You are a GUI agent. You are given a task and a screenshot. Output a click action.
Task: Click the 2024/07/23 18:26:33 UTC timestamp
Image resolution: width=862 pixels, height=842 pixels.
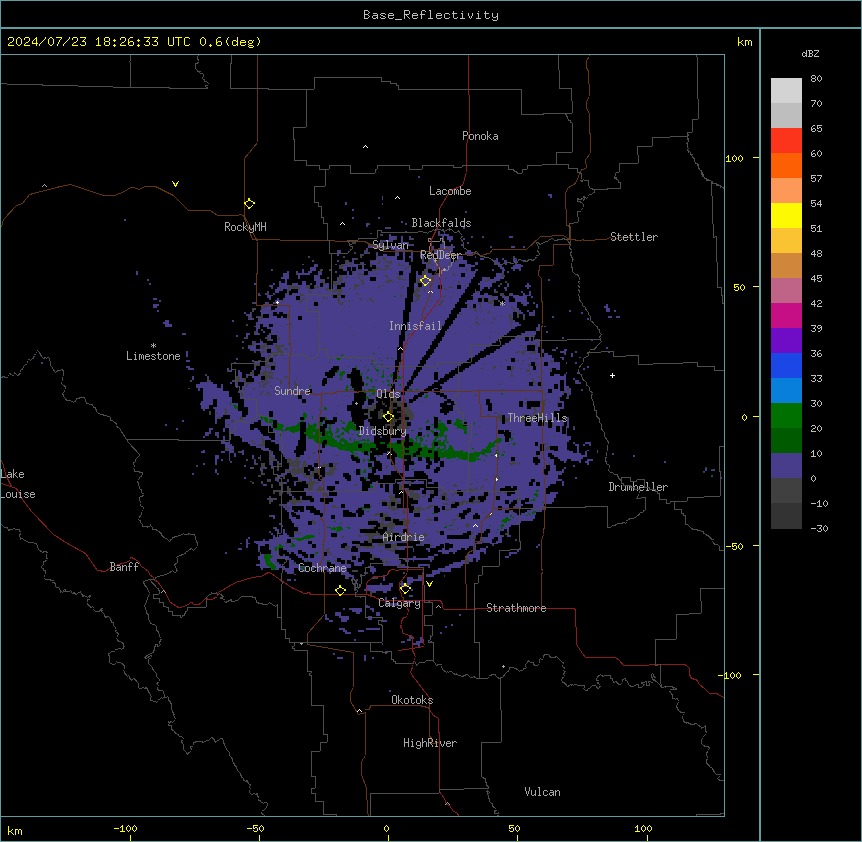coord(99,42)
